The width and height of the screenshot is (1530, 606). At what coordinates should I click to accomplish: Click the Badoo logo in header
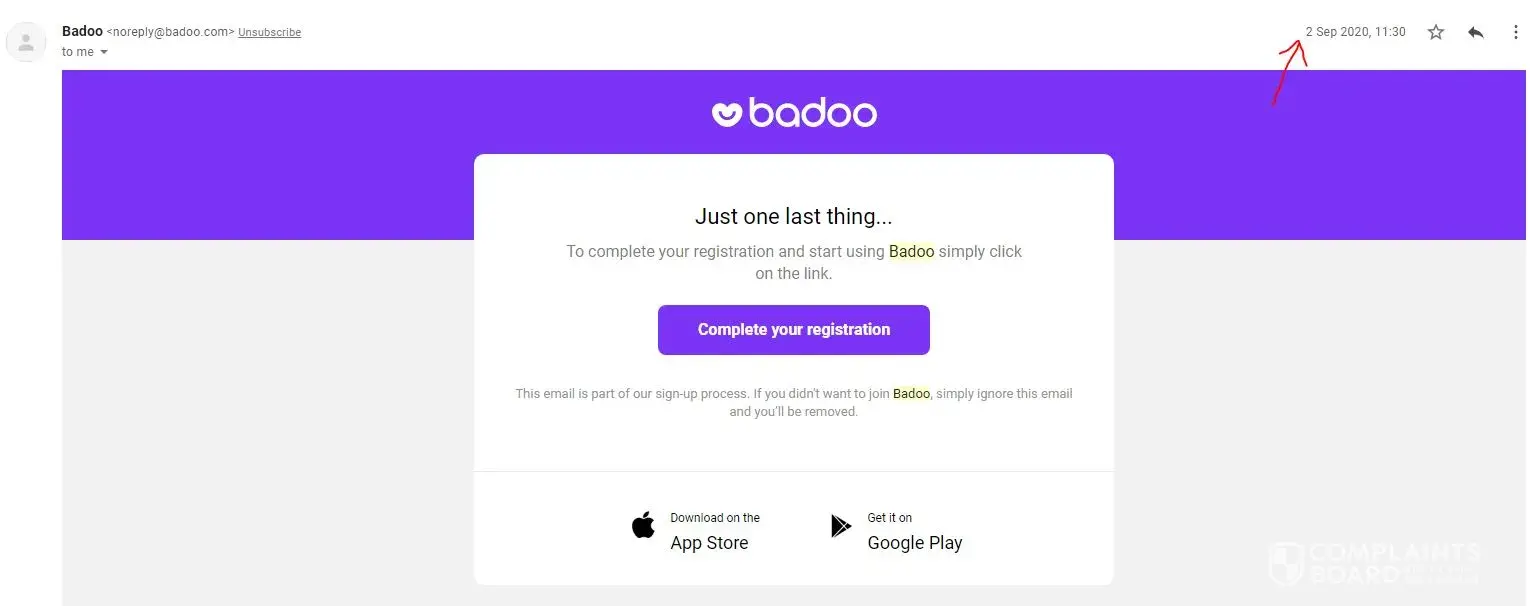click(x=794, y=113)
